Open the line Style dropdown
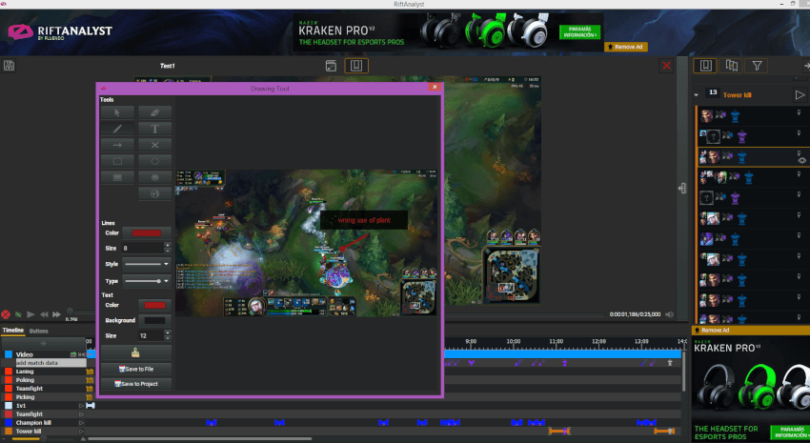This screenshot has width=810, height=443. pyautogui.click(x=147, y=264)
